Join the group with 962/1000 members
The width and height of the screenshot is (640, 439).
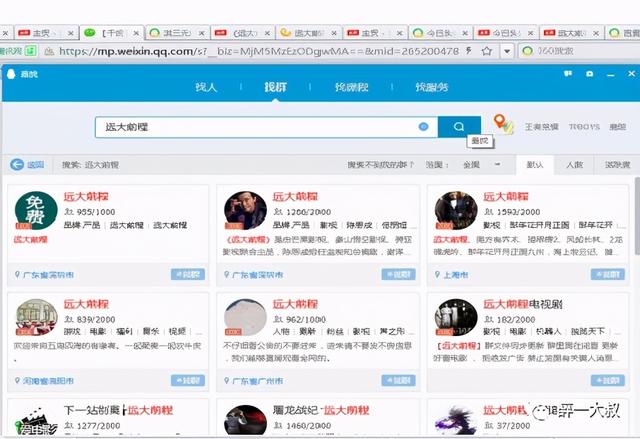pos(398,381)
